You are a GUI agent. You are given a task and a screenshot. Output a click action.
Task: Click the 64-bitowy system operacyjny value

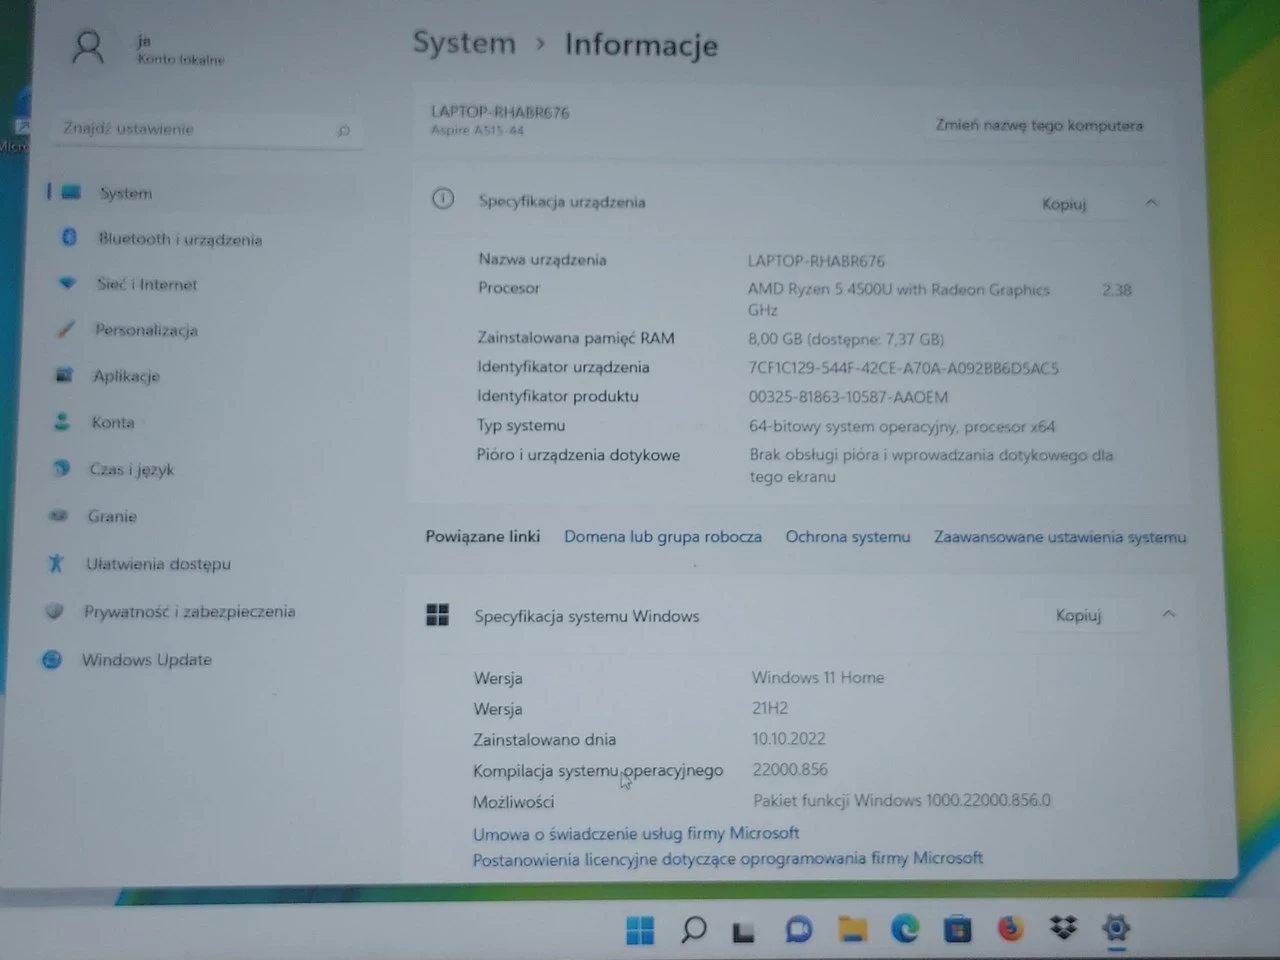click(902, 426)
